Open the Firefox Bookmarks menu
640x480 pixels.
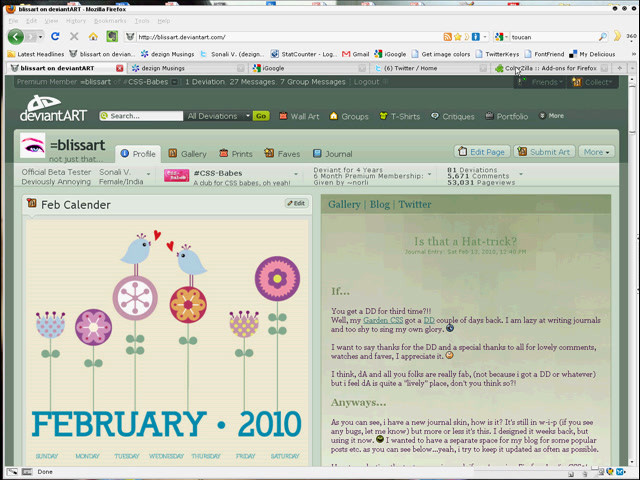coord(110,21)
